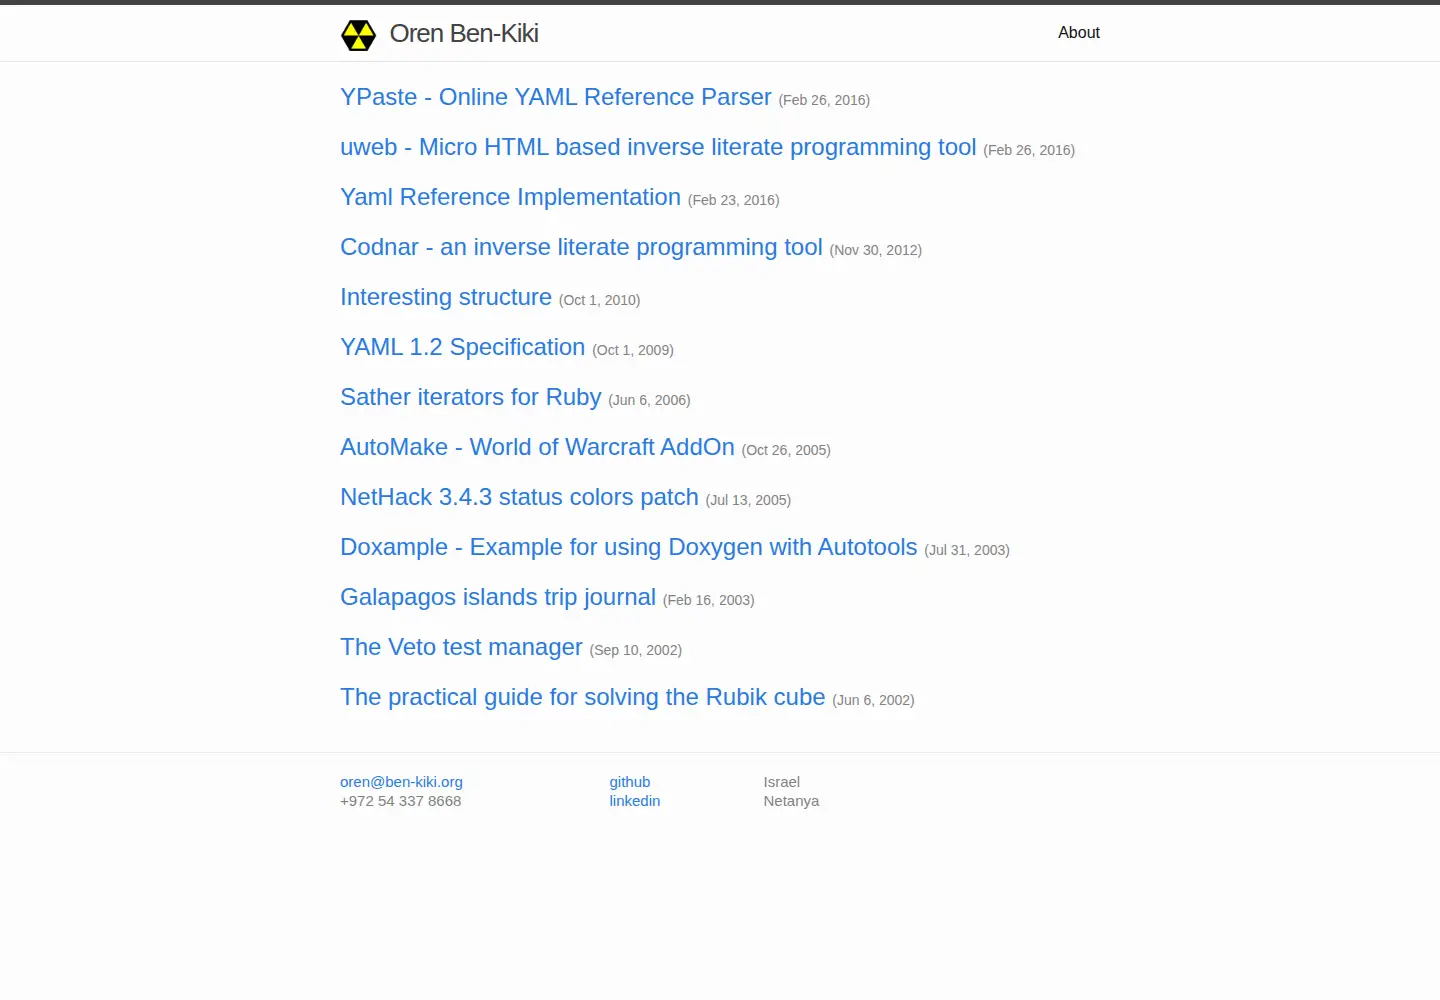This screenshot has width=1440, height=1000.
Task: Go to the About page
Action: coord(1079,33)
